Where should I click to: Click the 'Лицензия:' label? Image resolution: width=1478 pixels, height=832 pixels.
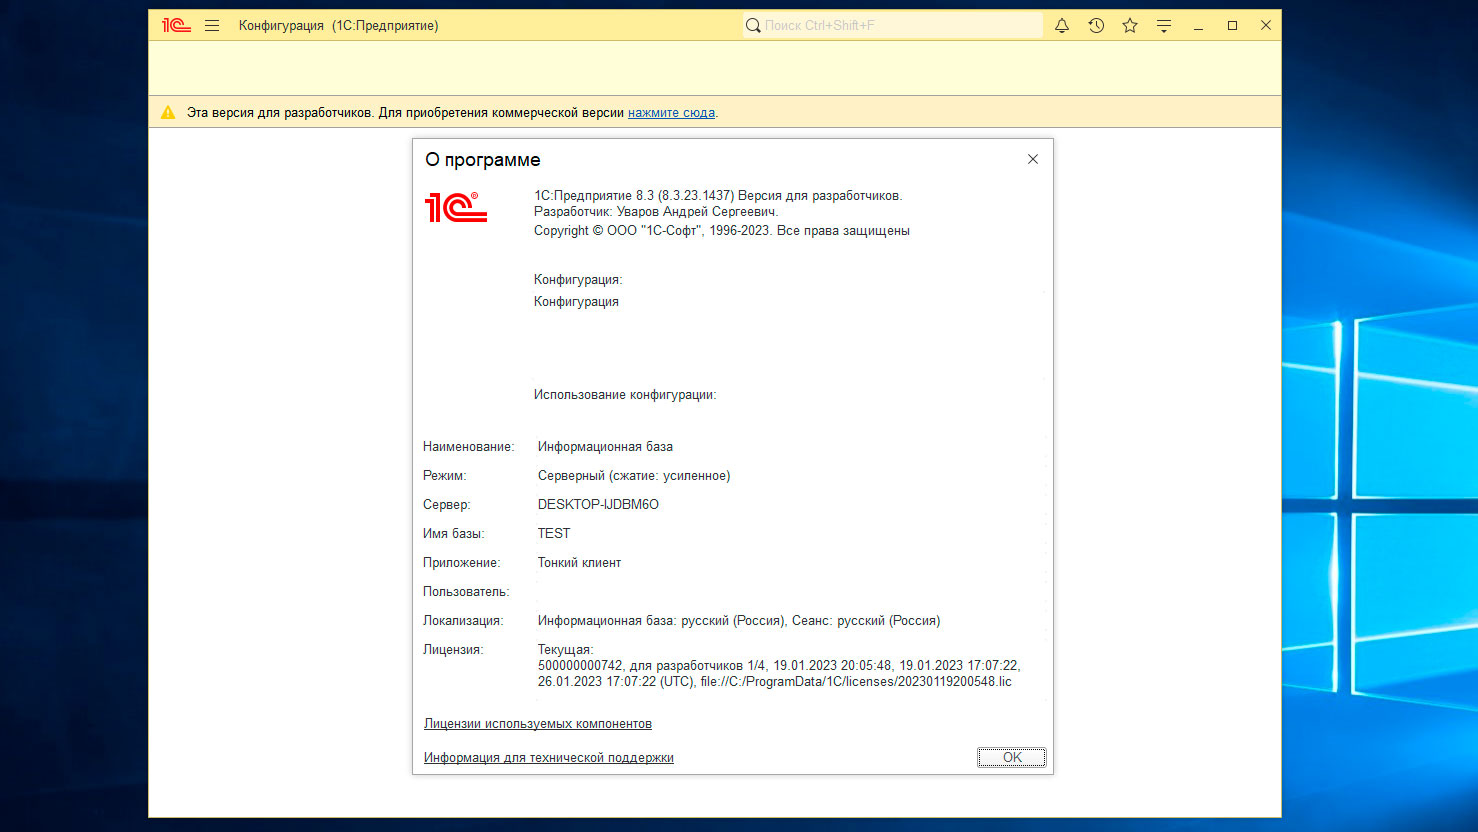pos(453,649)
